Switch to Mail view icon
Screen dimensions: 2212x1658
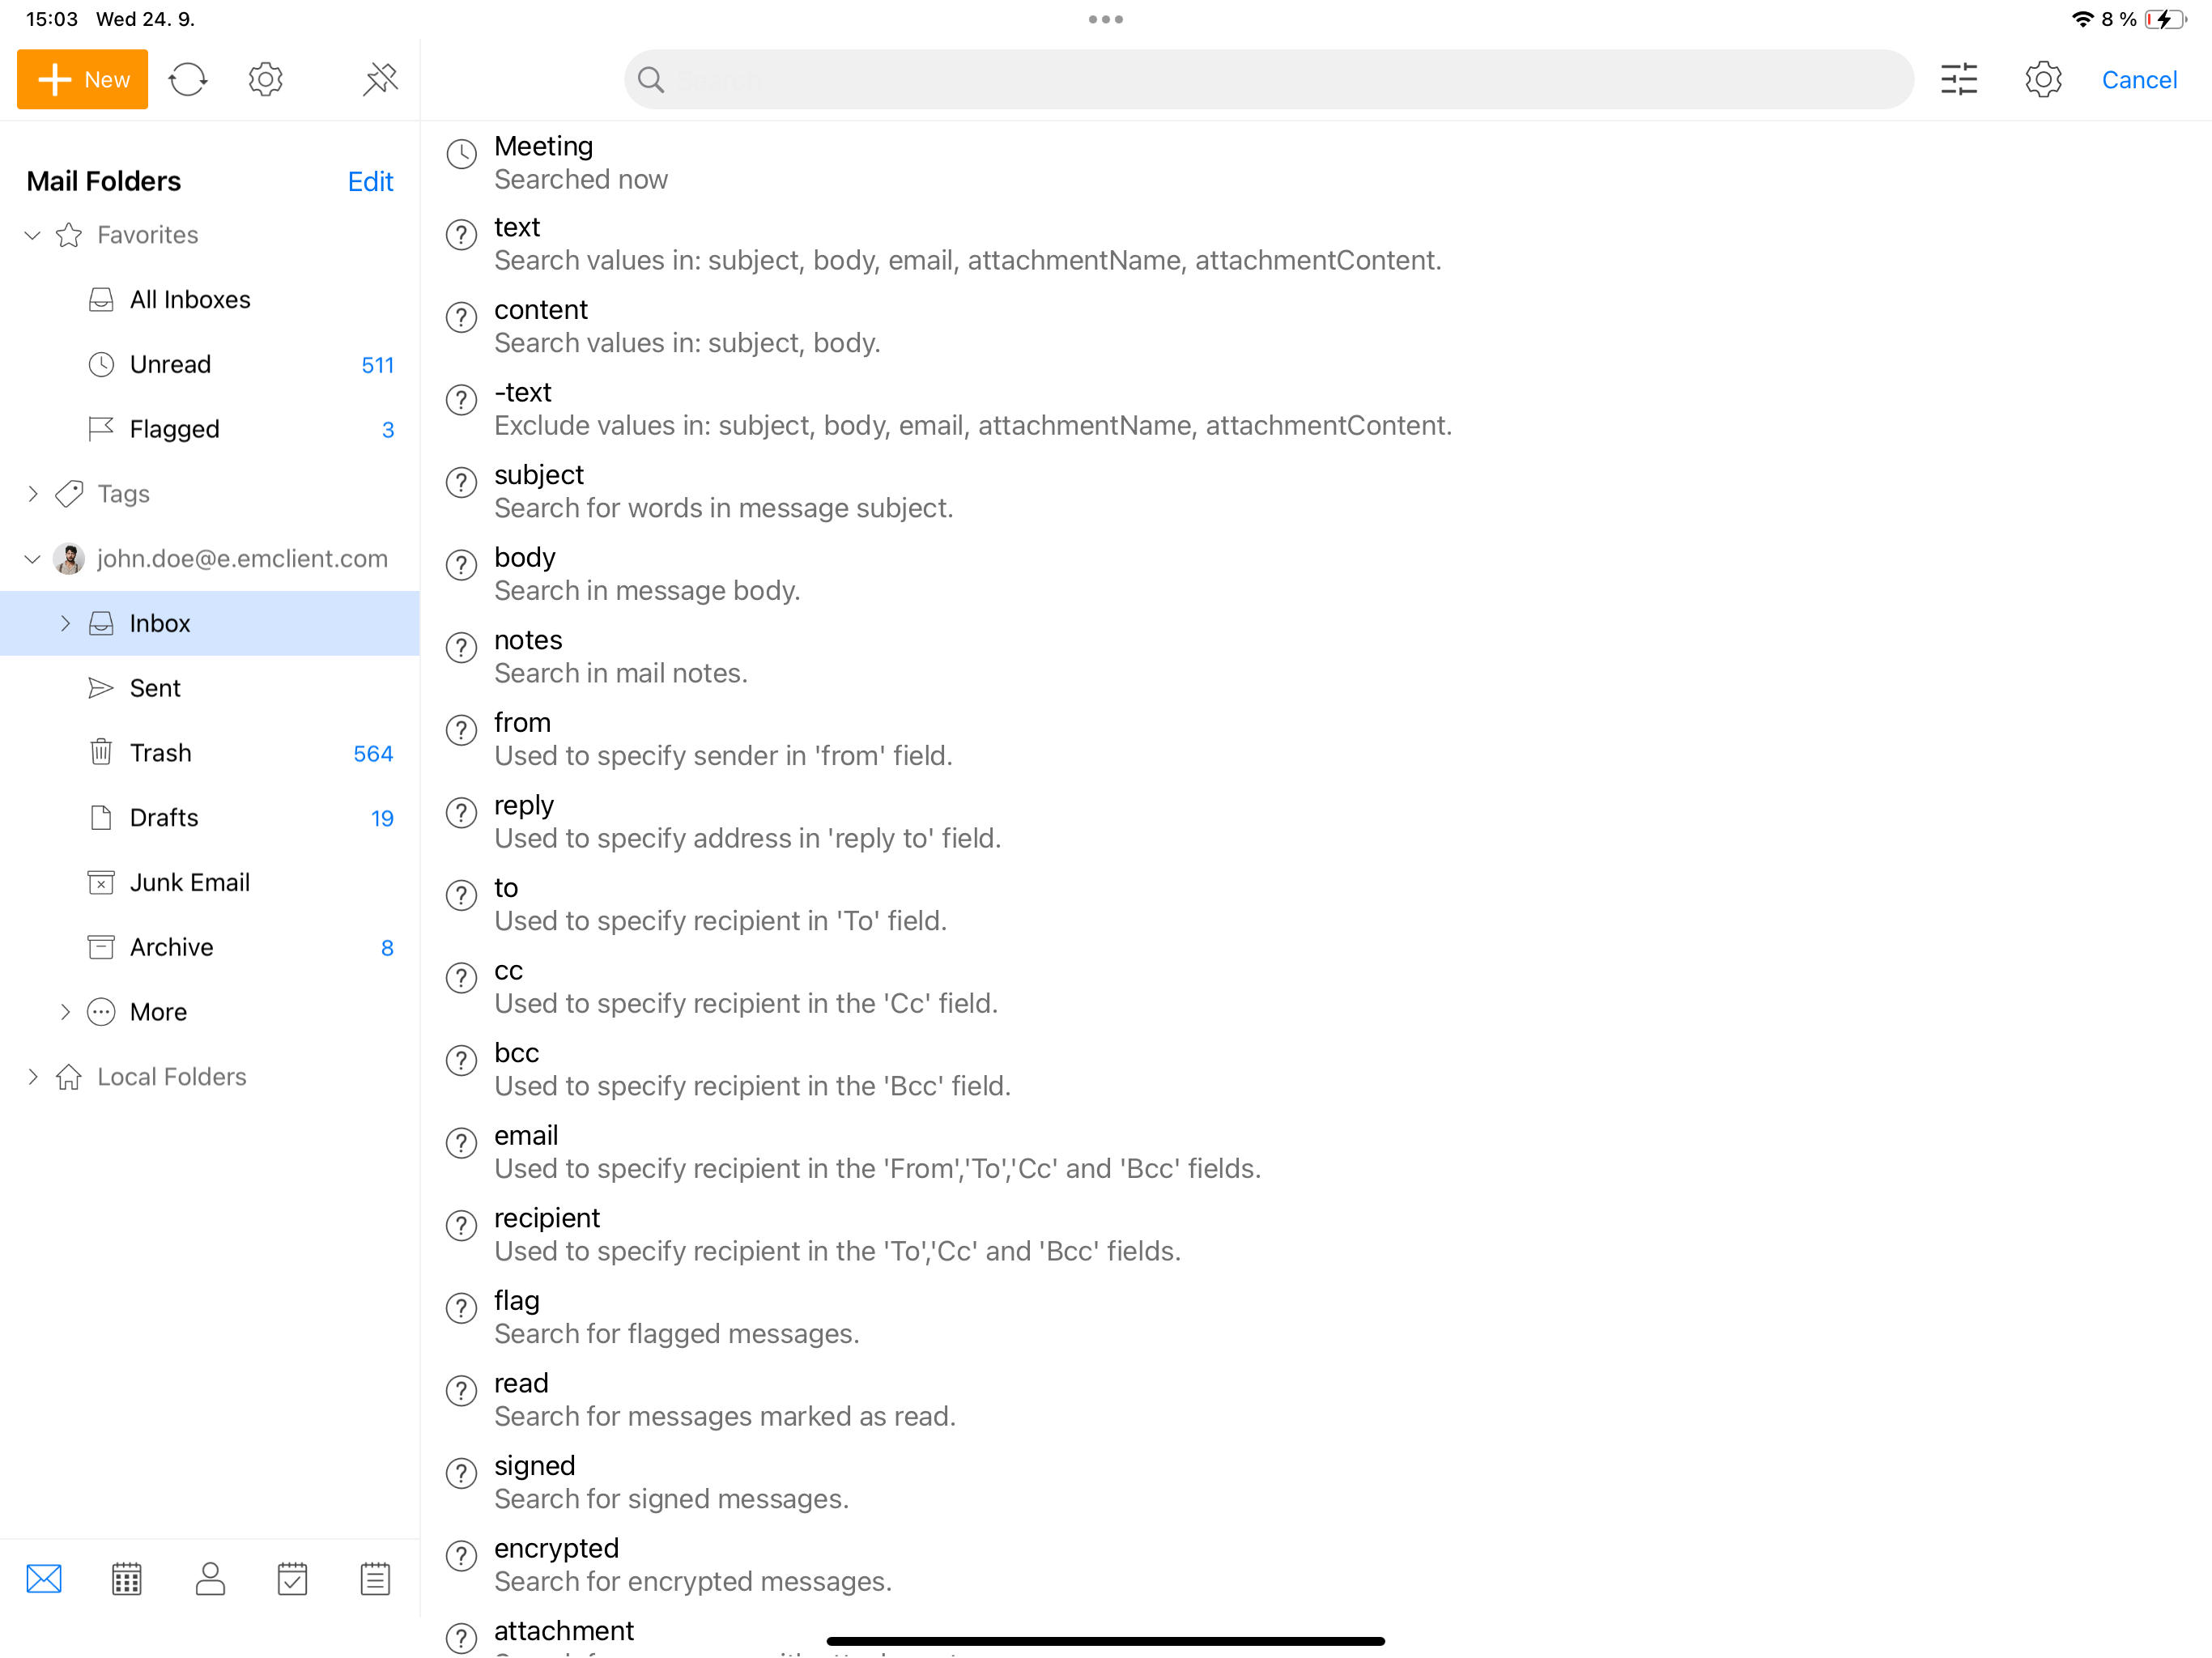(x=44, y=1579)
